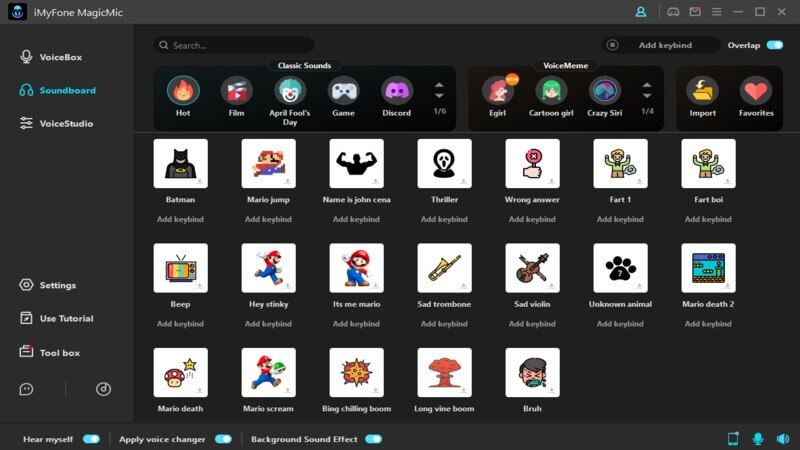Play the Sad trombone sound thumbnail
Image resolution: width=800 pixels, height=450 pixels.
444,268
